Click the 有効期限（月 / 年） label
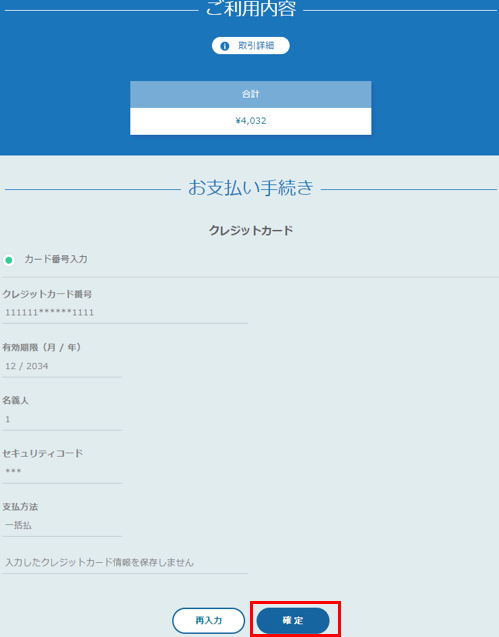This screenshot has height=637, width=499. [42, 347]
